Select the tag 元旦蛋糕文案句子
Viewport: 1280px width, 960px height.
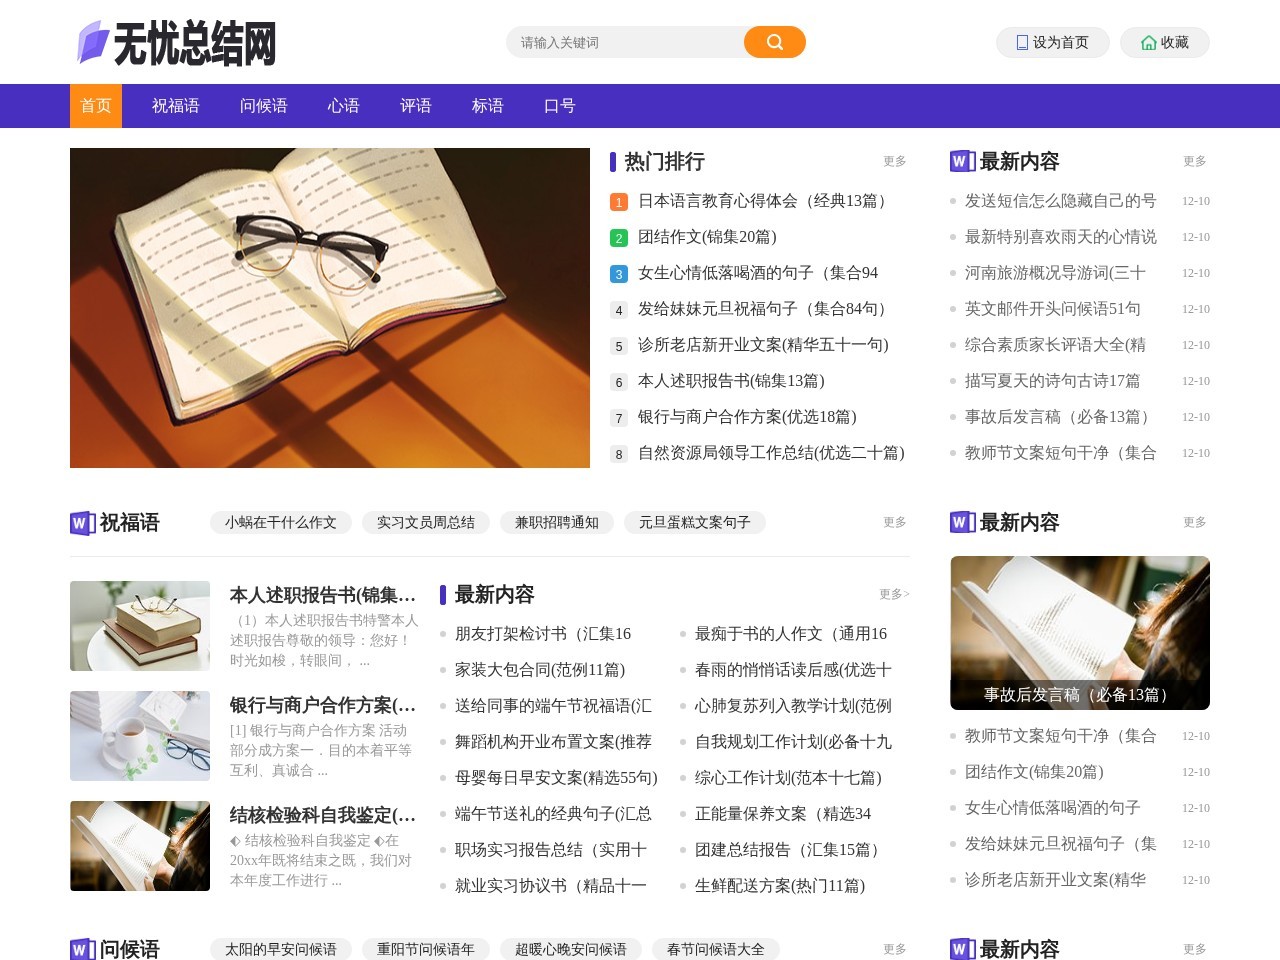(x=695, y=522)
